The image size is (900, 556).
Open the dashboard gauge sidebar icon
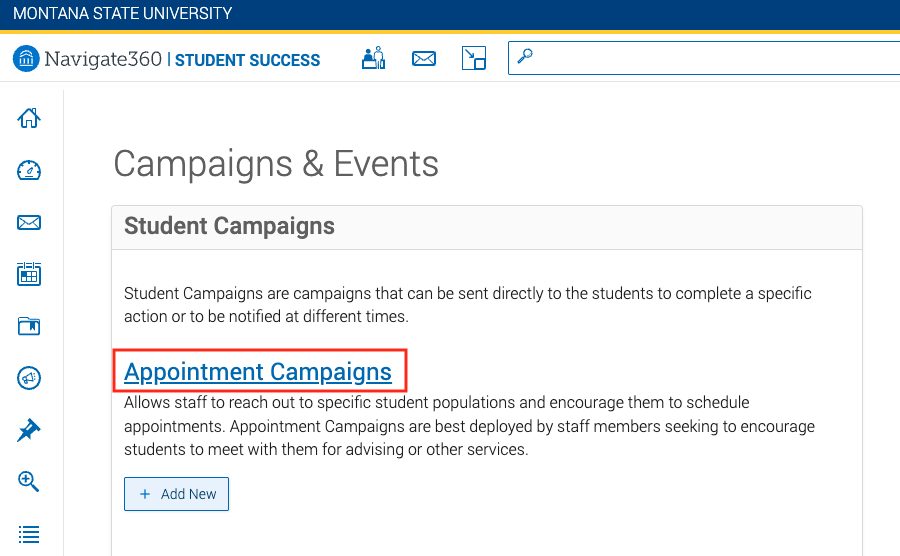29,170
